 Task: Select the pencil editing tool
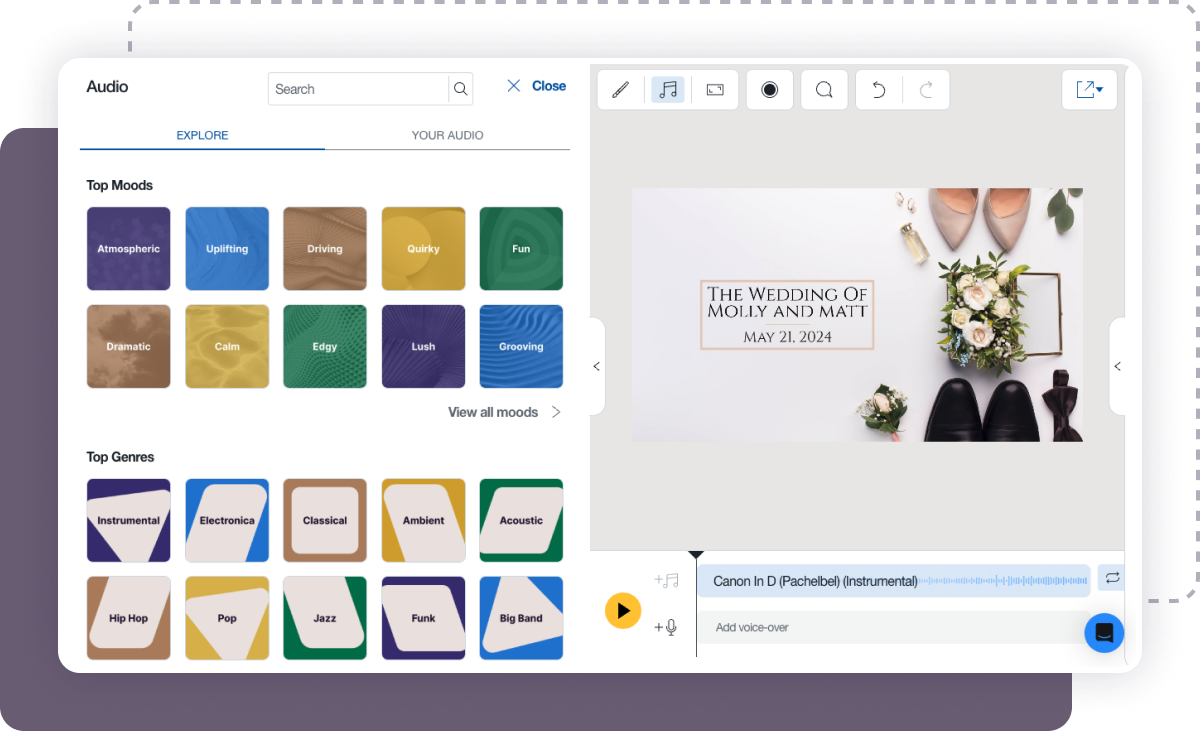[x=620, y=89]
